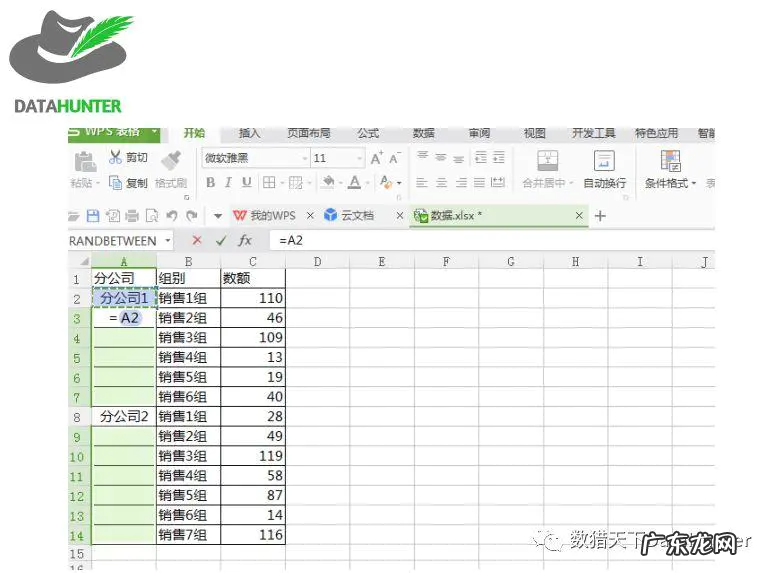
Task: Cancel formula entry with red X
Action: pos(197,240)
